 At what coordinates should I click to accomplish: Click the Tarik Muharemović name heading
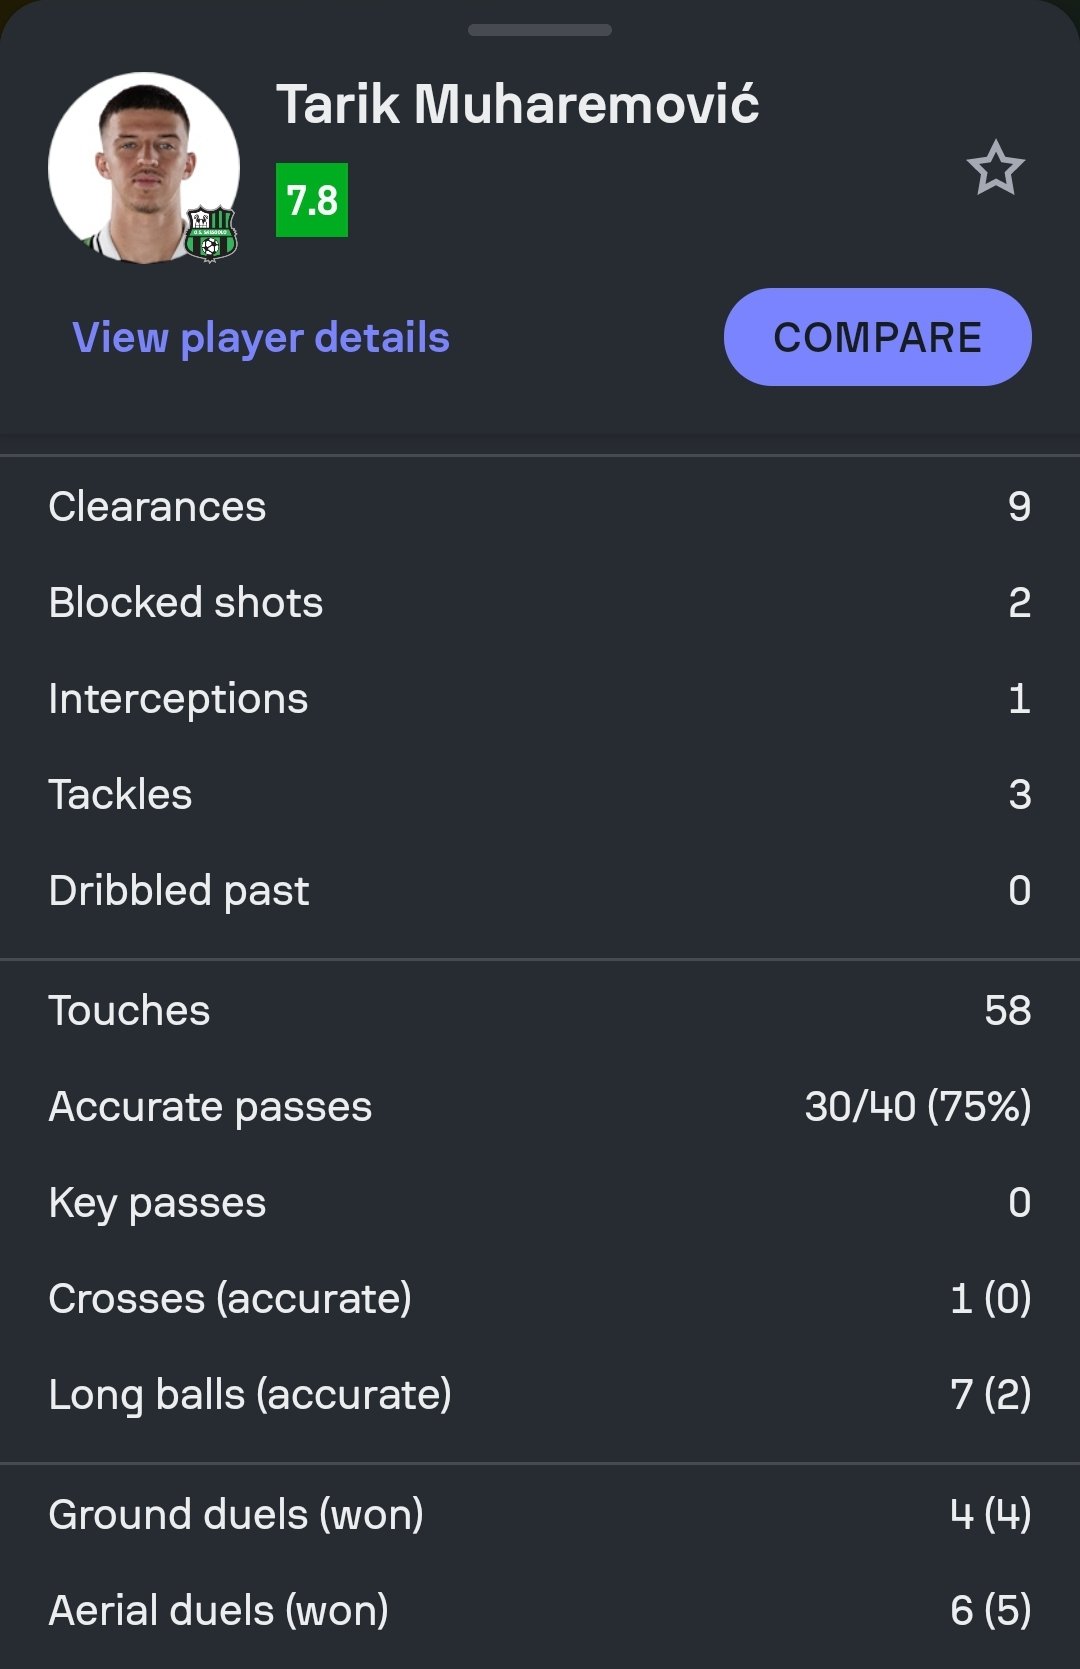[x=517, y=104]
